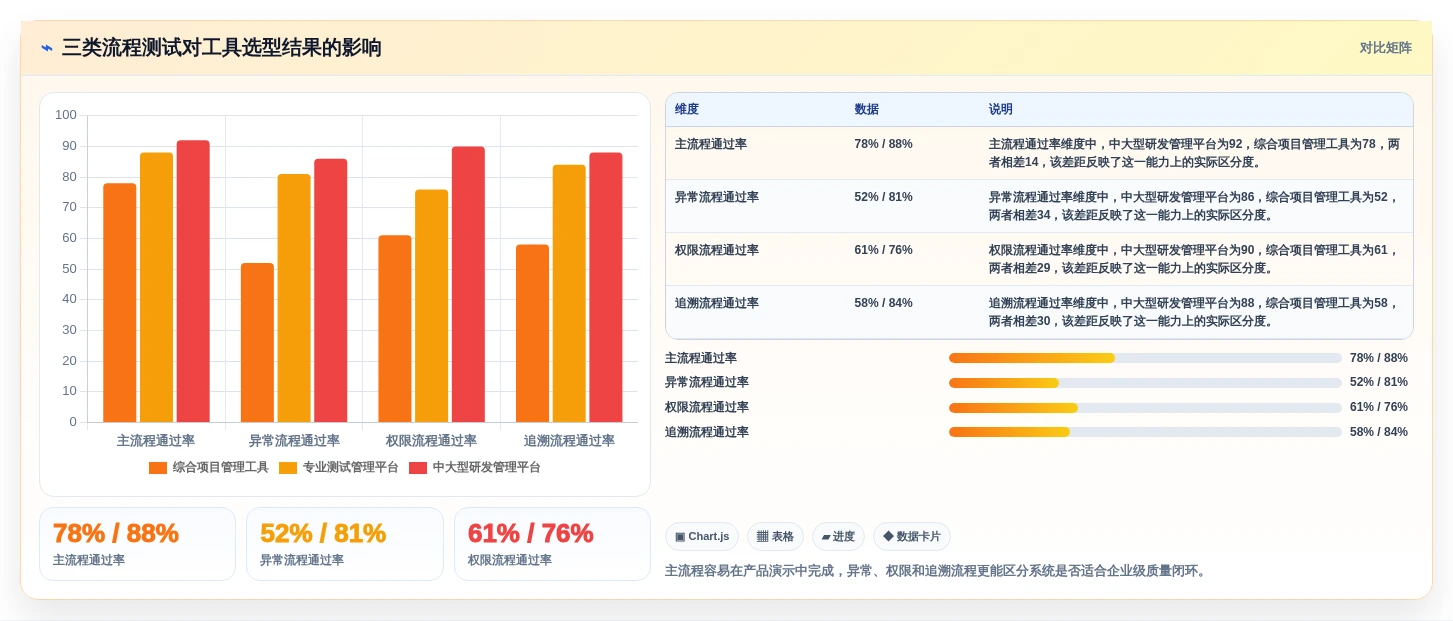The width and height of the screenshot is (1453, 621).
Task: Click progress value 58% / 84%
Action: pyautogui.click(x=1379, y=432)
